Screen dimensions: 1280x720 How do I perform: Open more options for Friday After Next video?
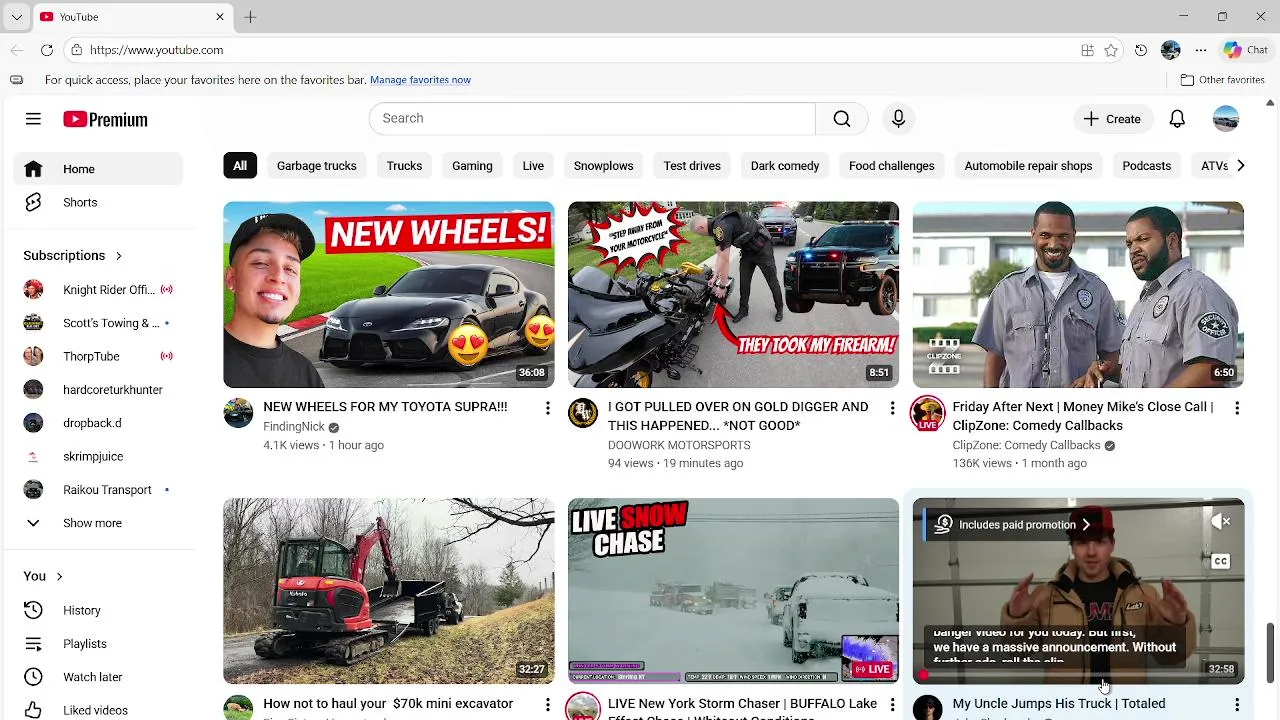tap(1237, 408)
